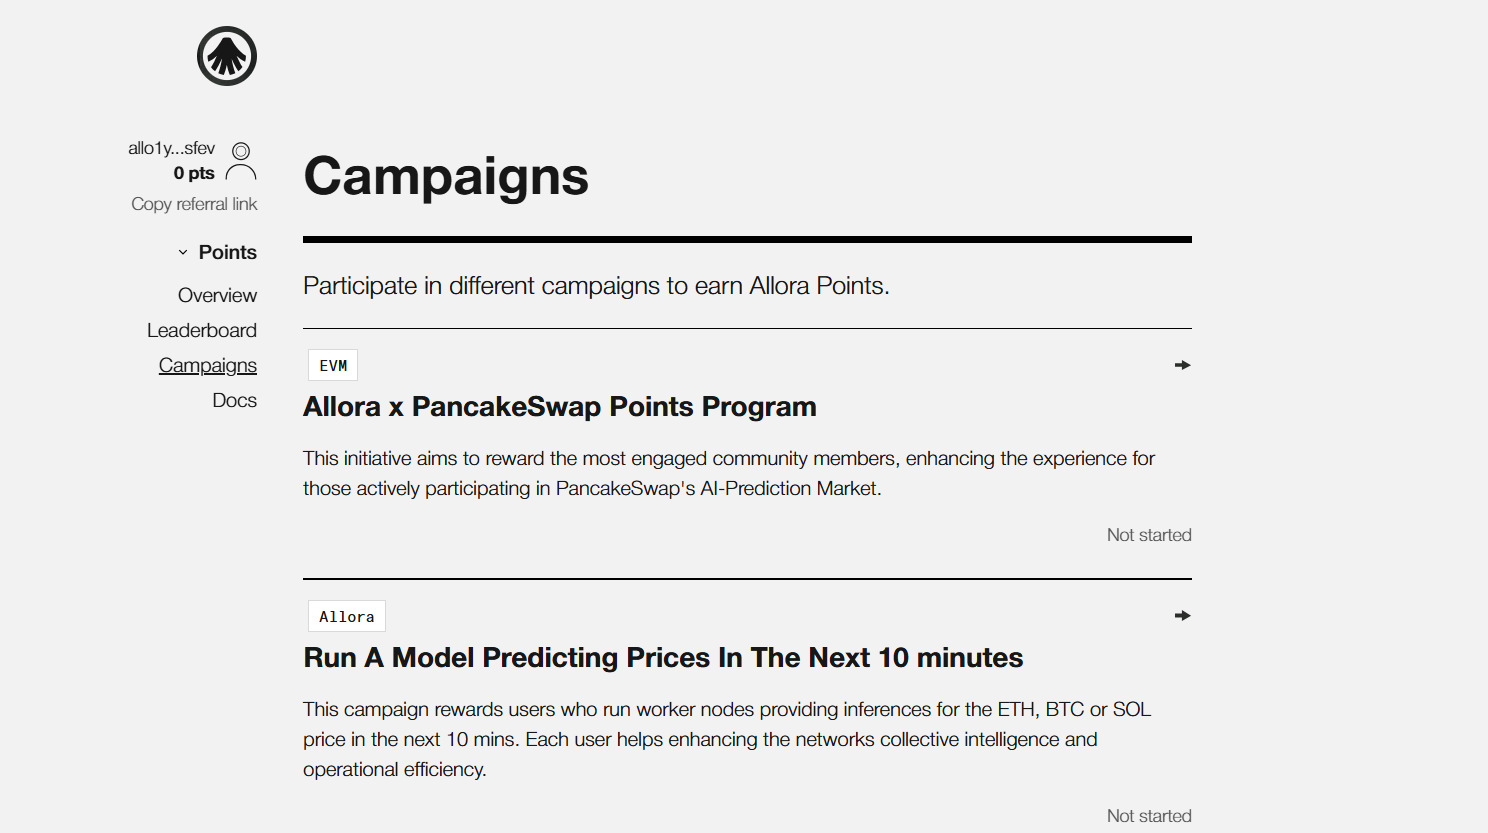The height and width of the screenshot is (833, 1488).
Task: Click the Allora tag badge
Action: pyautogui.click(x=346, y=617)
